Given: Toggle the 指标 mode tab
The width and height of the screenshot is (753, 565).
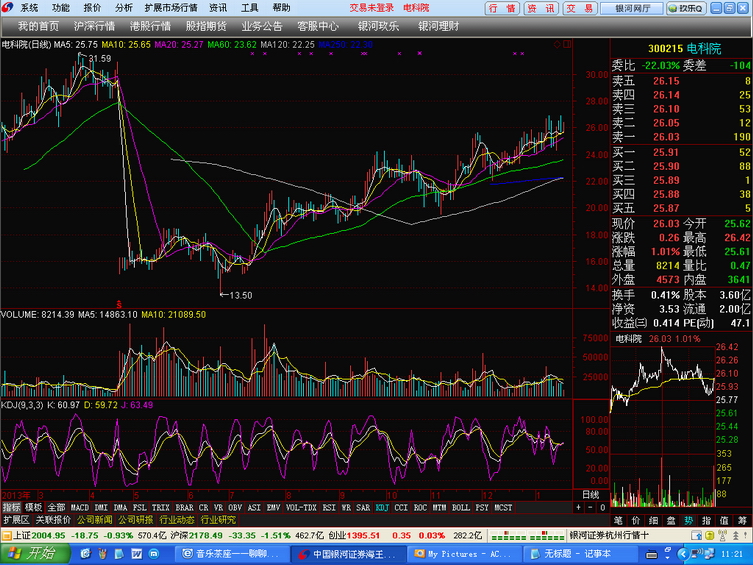Looking at the screenshot, I should pos(11,507).
